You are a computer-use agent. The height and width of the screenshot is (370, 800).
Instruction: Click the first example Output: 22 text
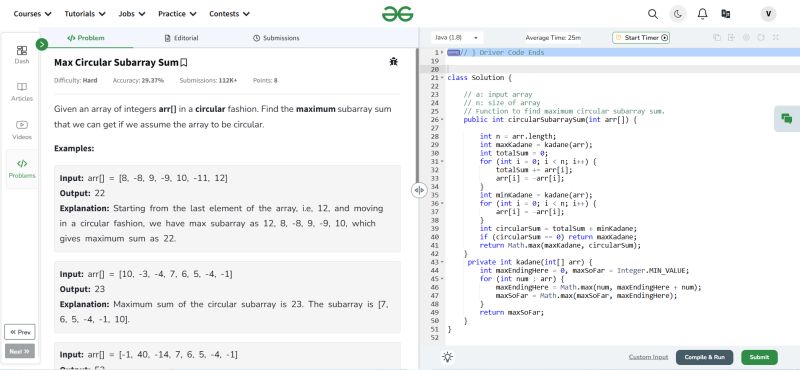(82, 193)
